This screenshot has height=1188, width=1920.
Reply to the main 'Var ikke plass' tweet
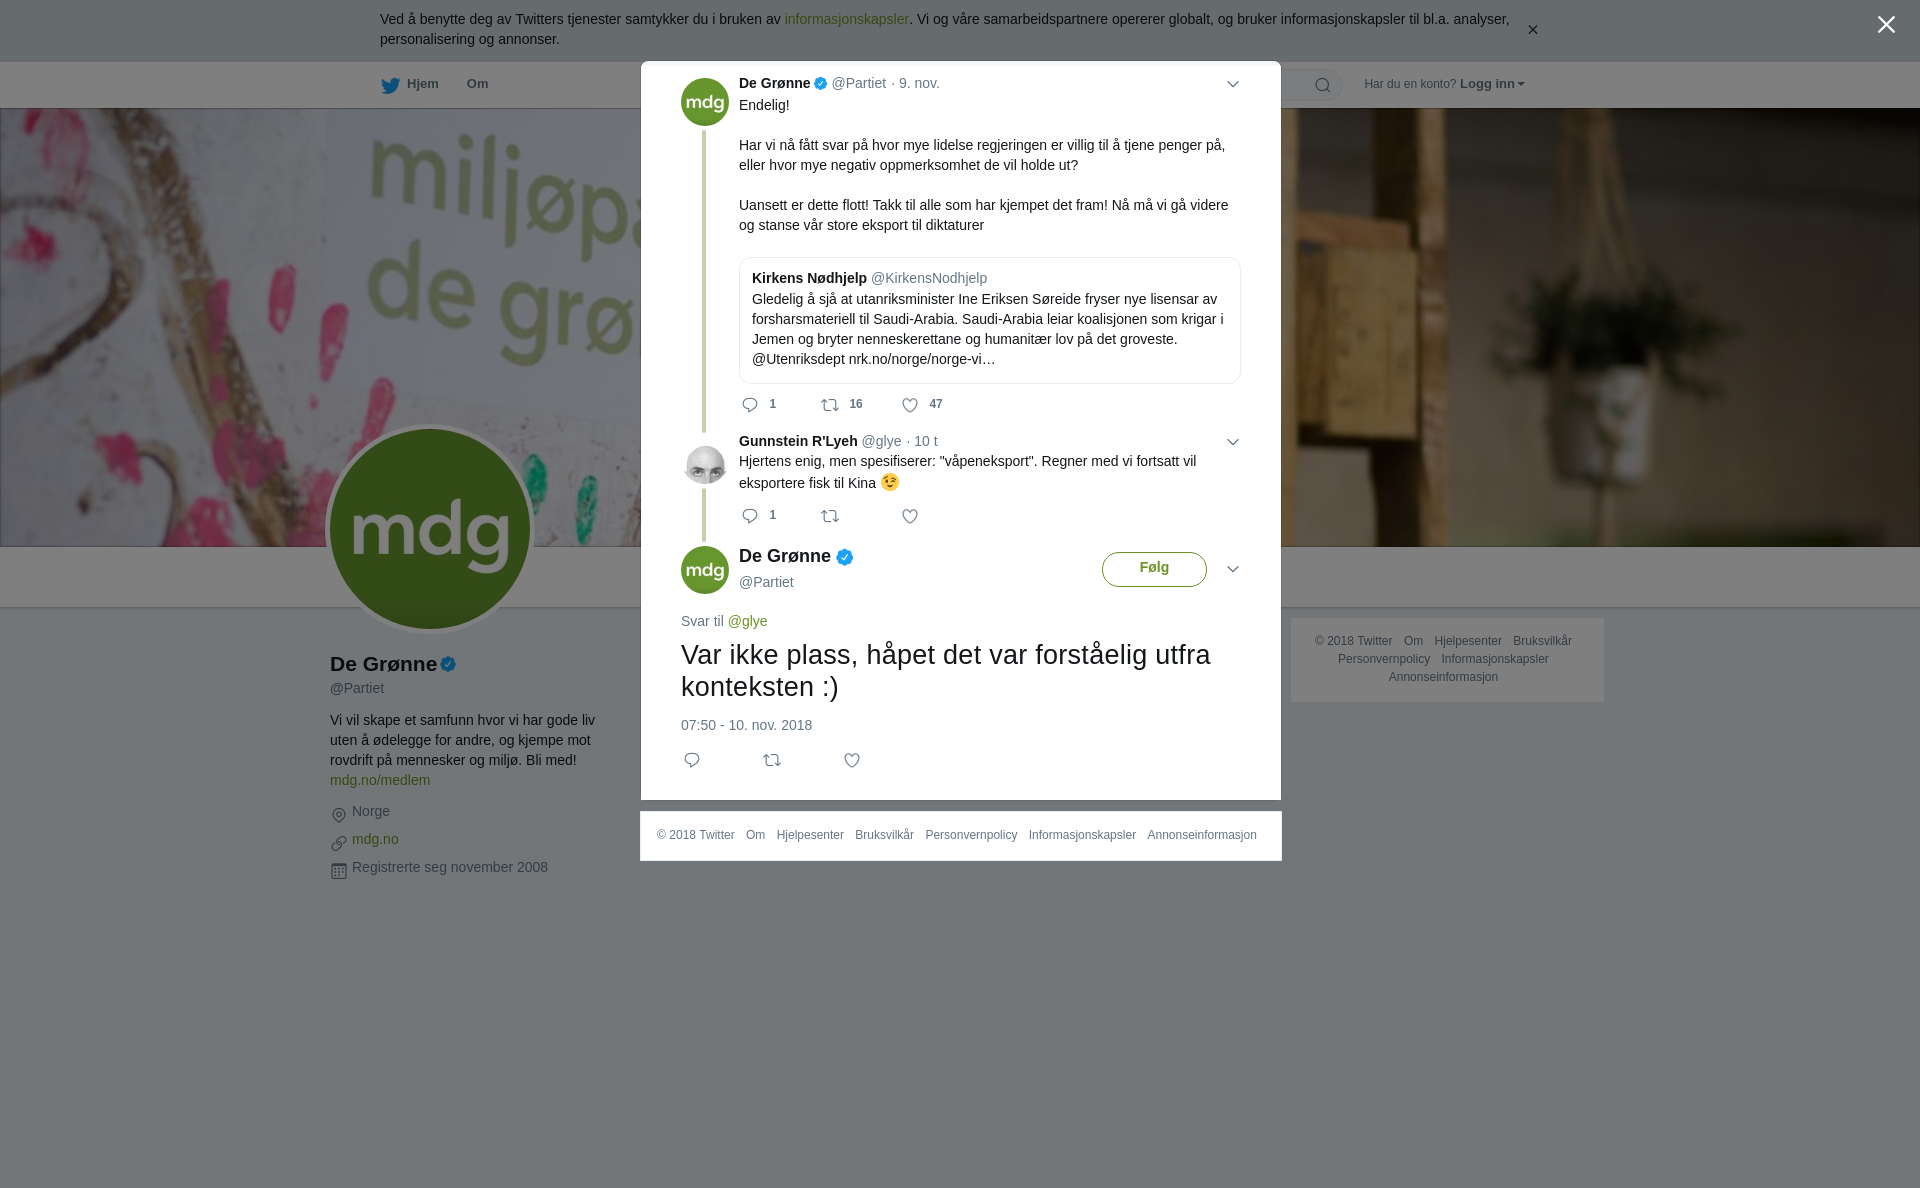(x=692, y=761)
